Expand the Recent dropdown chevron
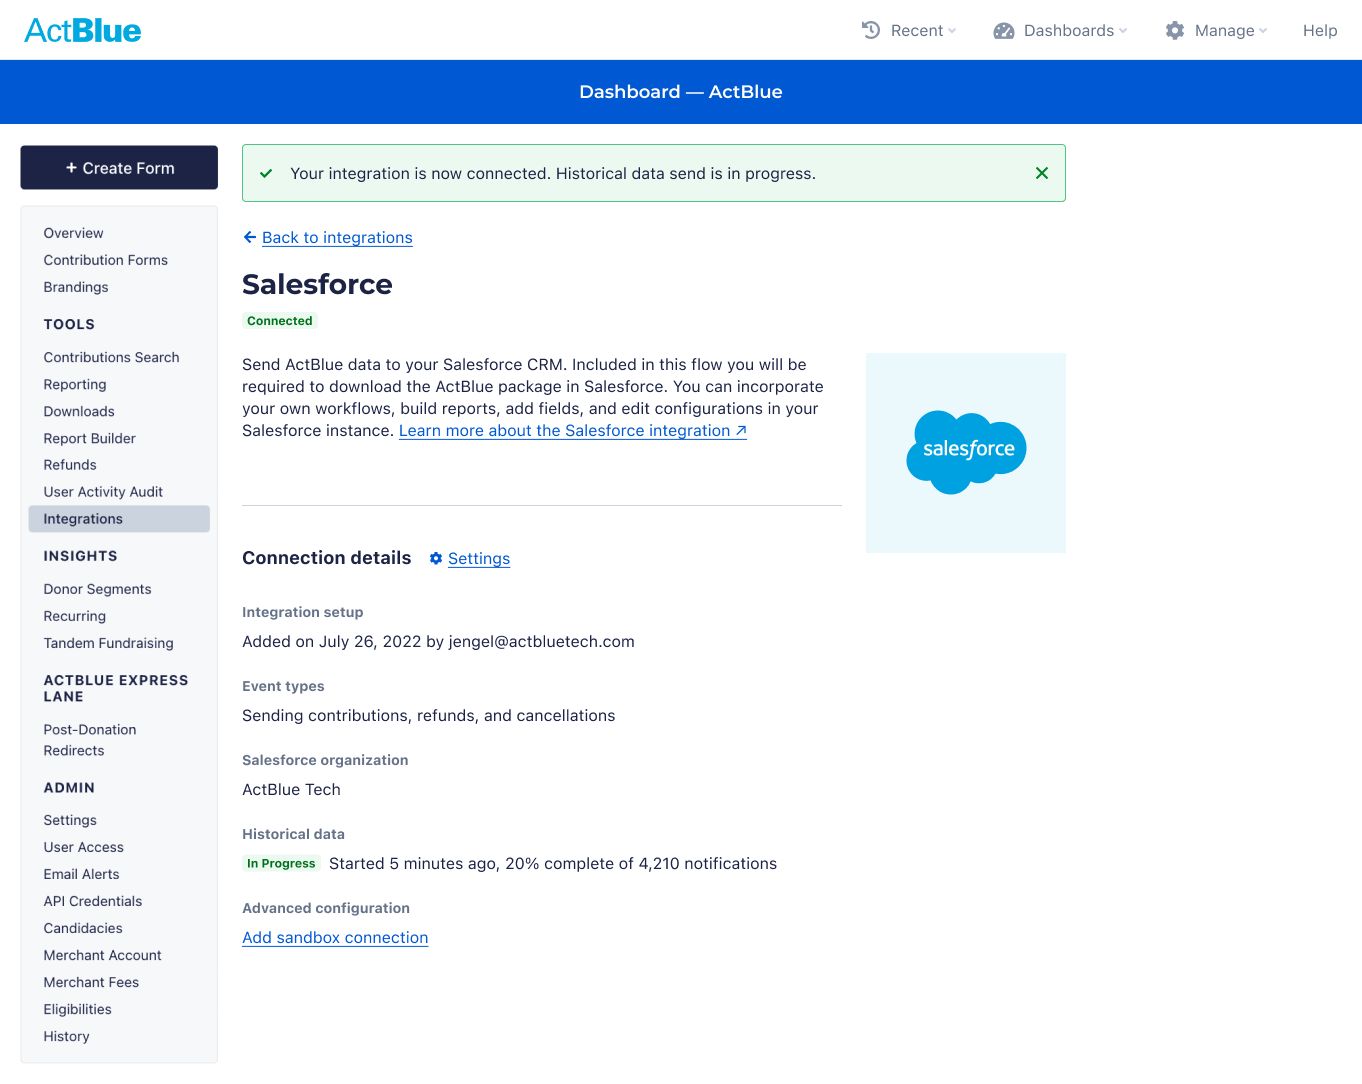The height and width of the screenshot is (1084, 1362). [952, 31]
